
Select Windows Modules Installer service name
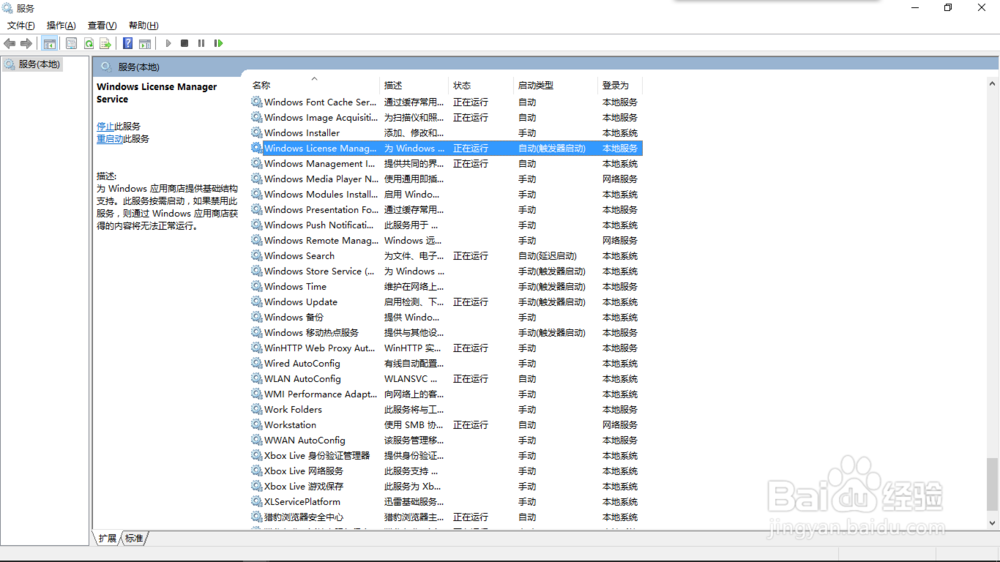coord(321,195)
